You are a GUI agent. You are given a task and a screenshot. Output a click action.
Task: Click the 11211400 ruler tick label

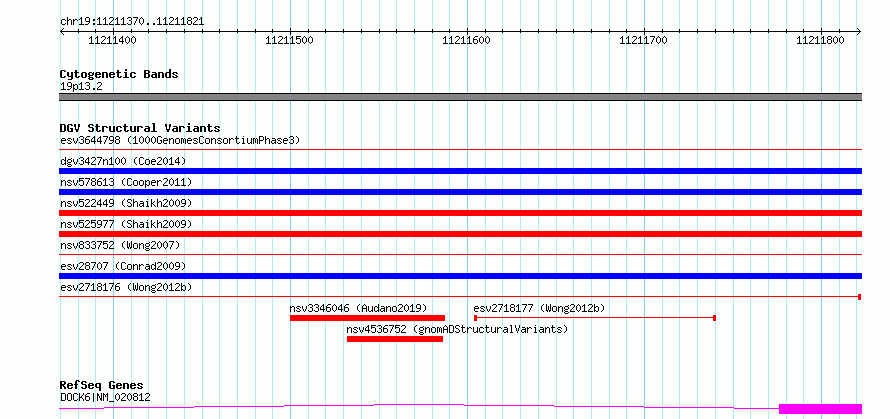click(112, 40)
